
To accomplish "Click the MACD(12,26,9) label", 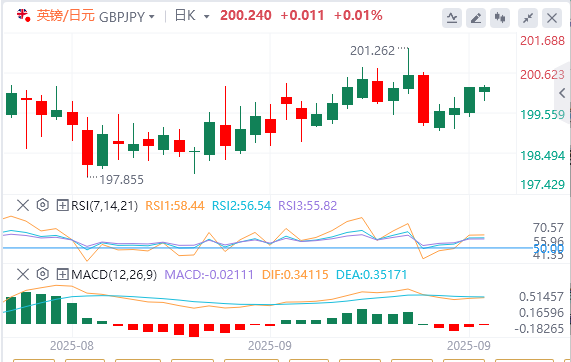I will [x=114, y=274].
